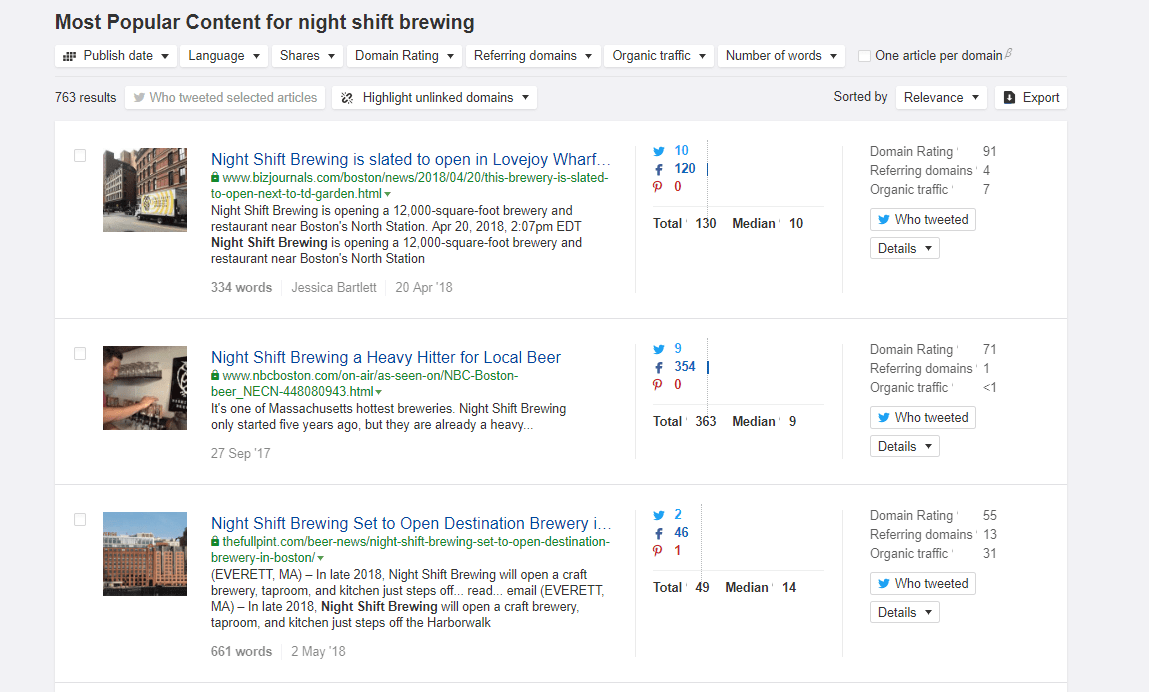Viewport: 1149px width, 692px height.
Task: Click the Export download icon
Action: tap(1009, 97)
